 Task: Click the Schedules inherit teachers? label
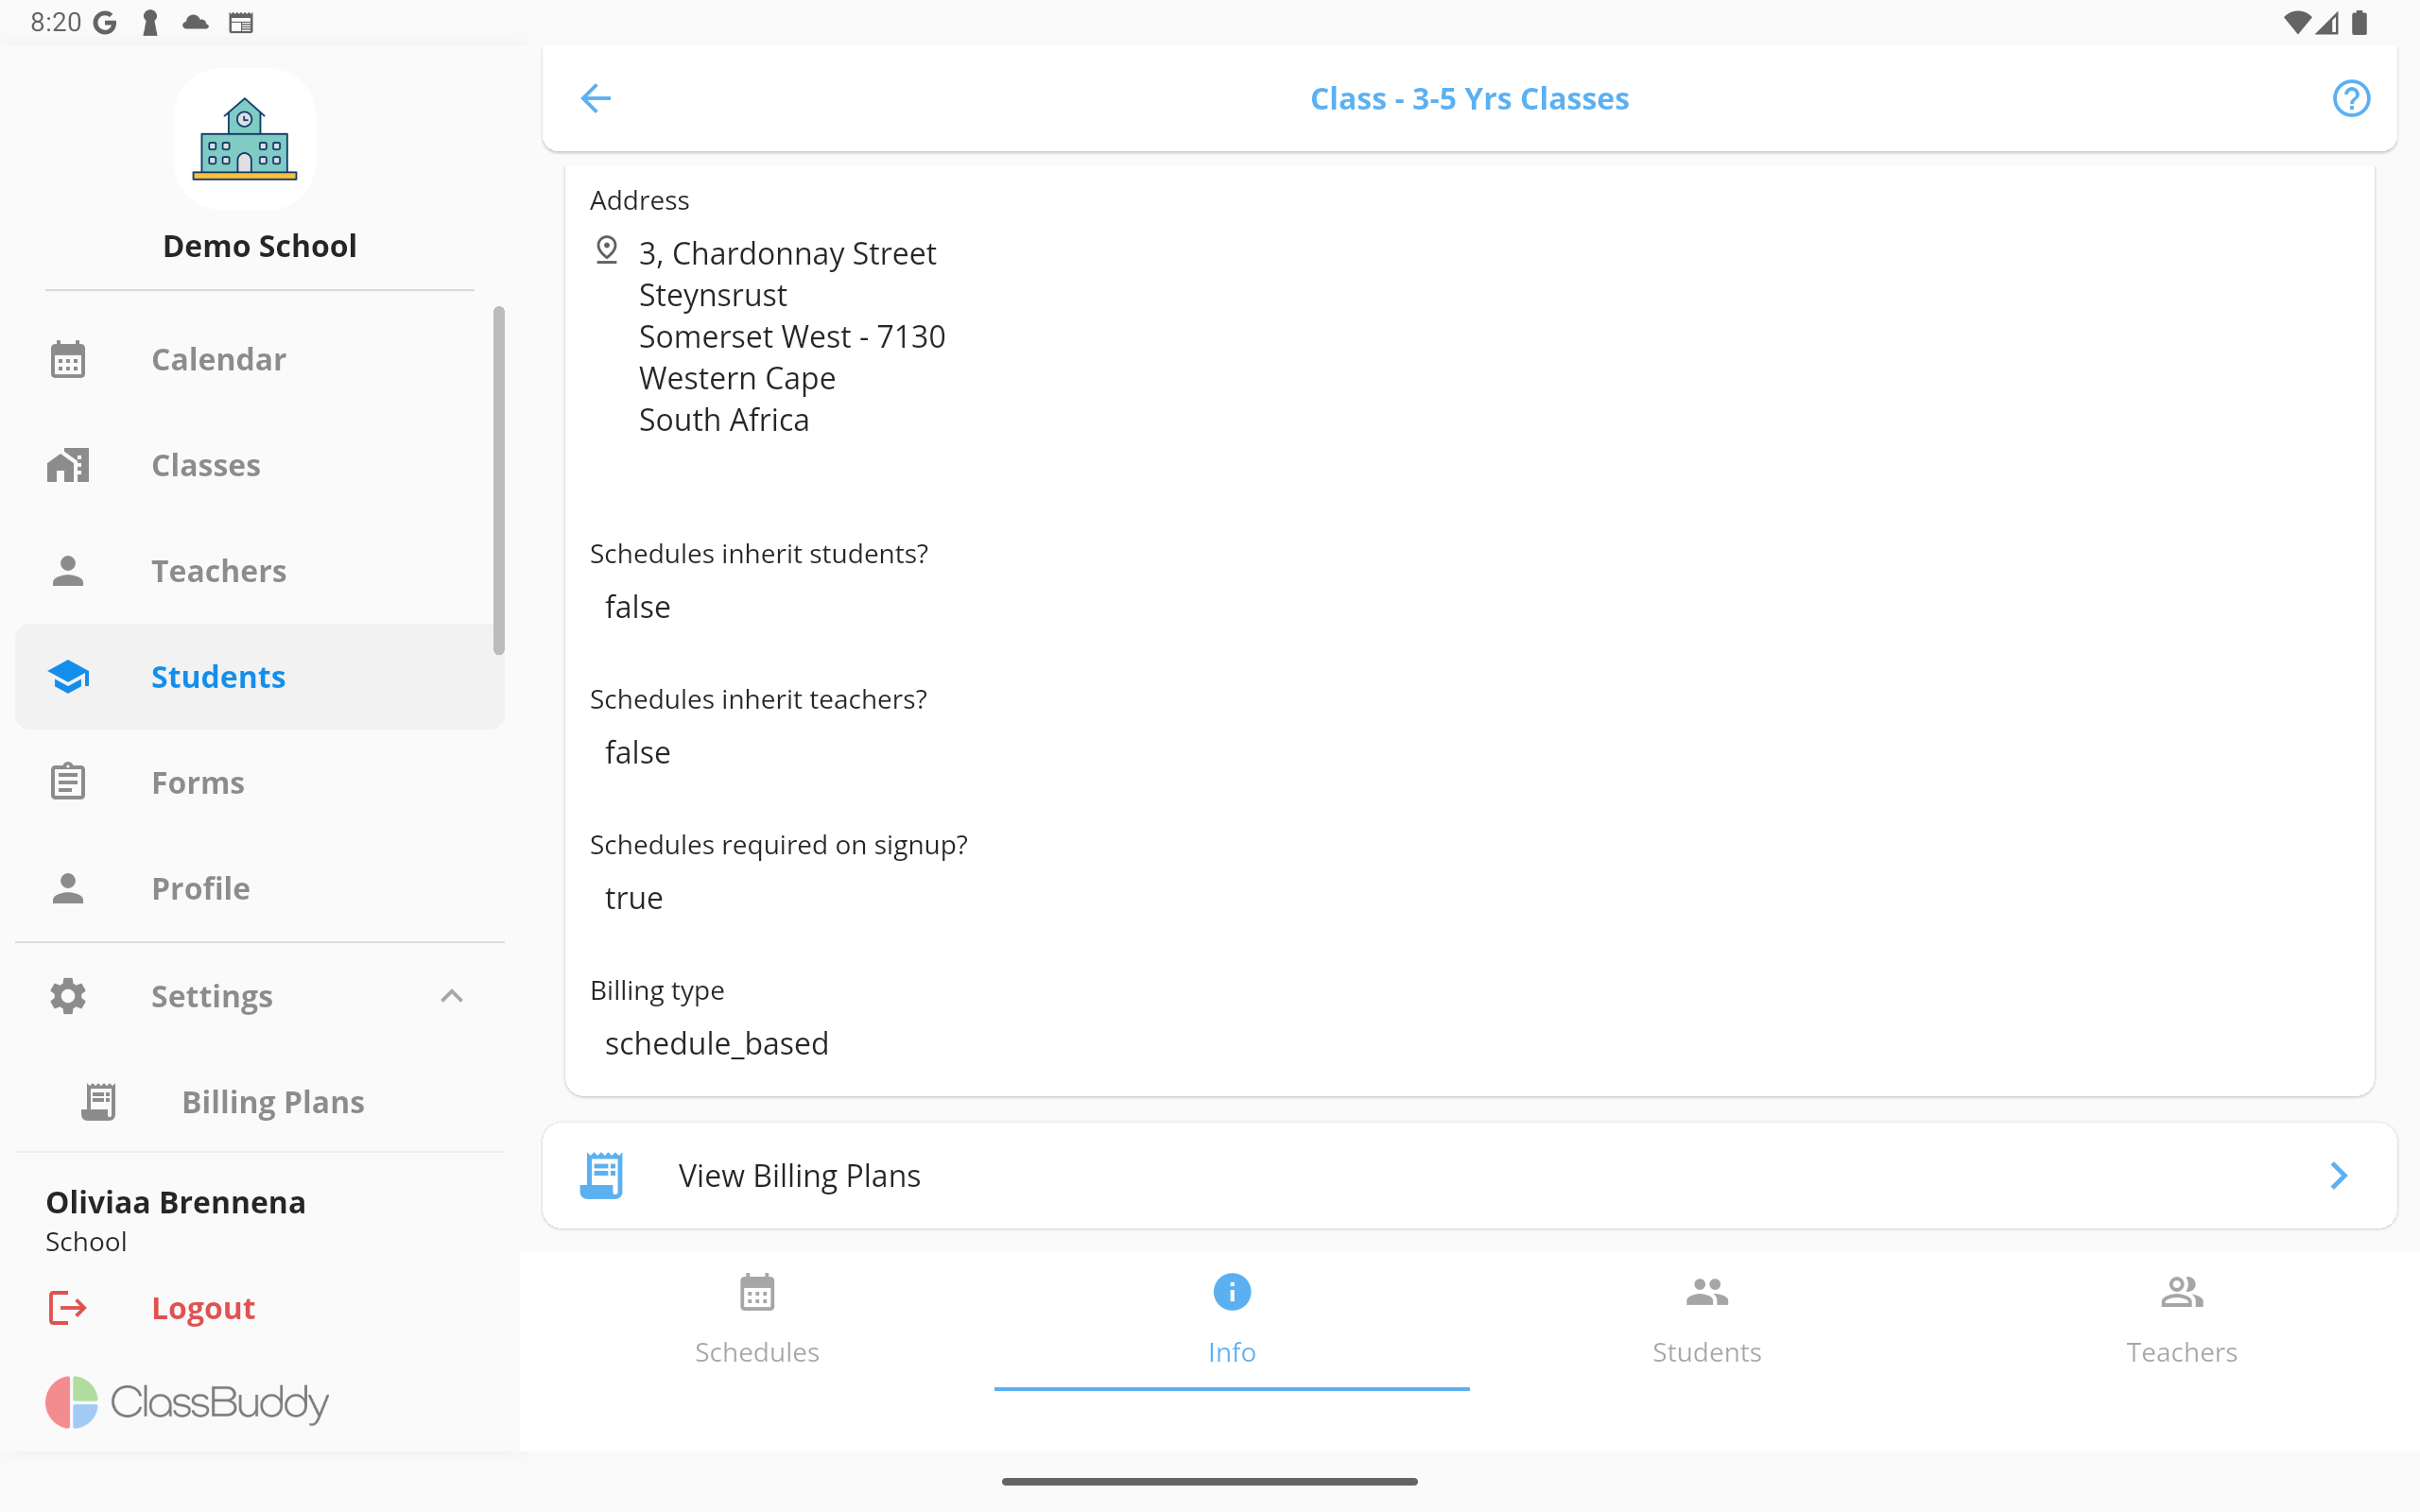(758, 699)
